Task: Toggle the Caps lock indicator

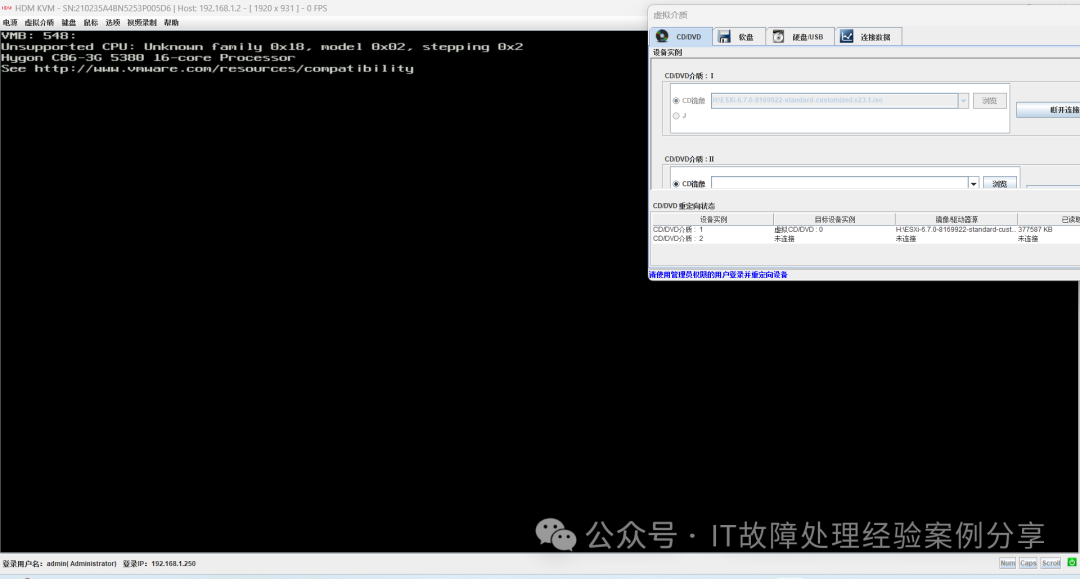Action: point(1028,563)
